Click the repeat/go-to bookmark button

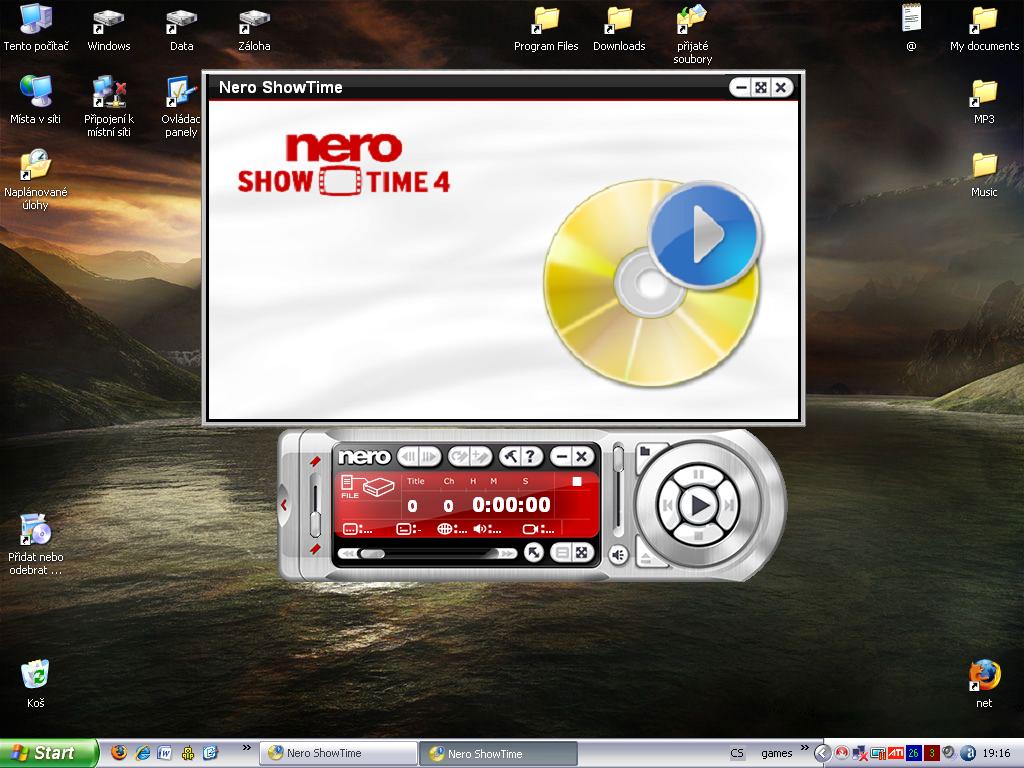coord(458,456)
